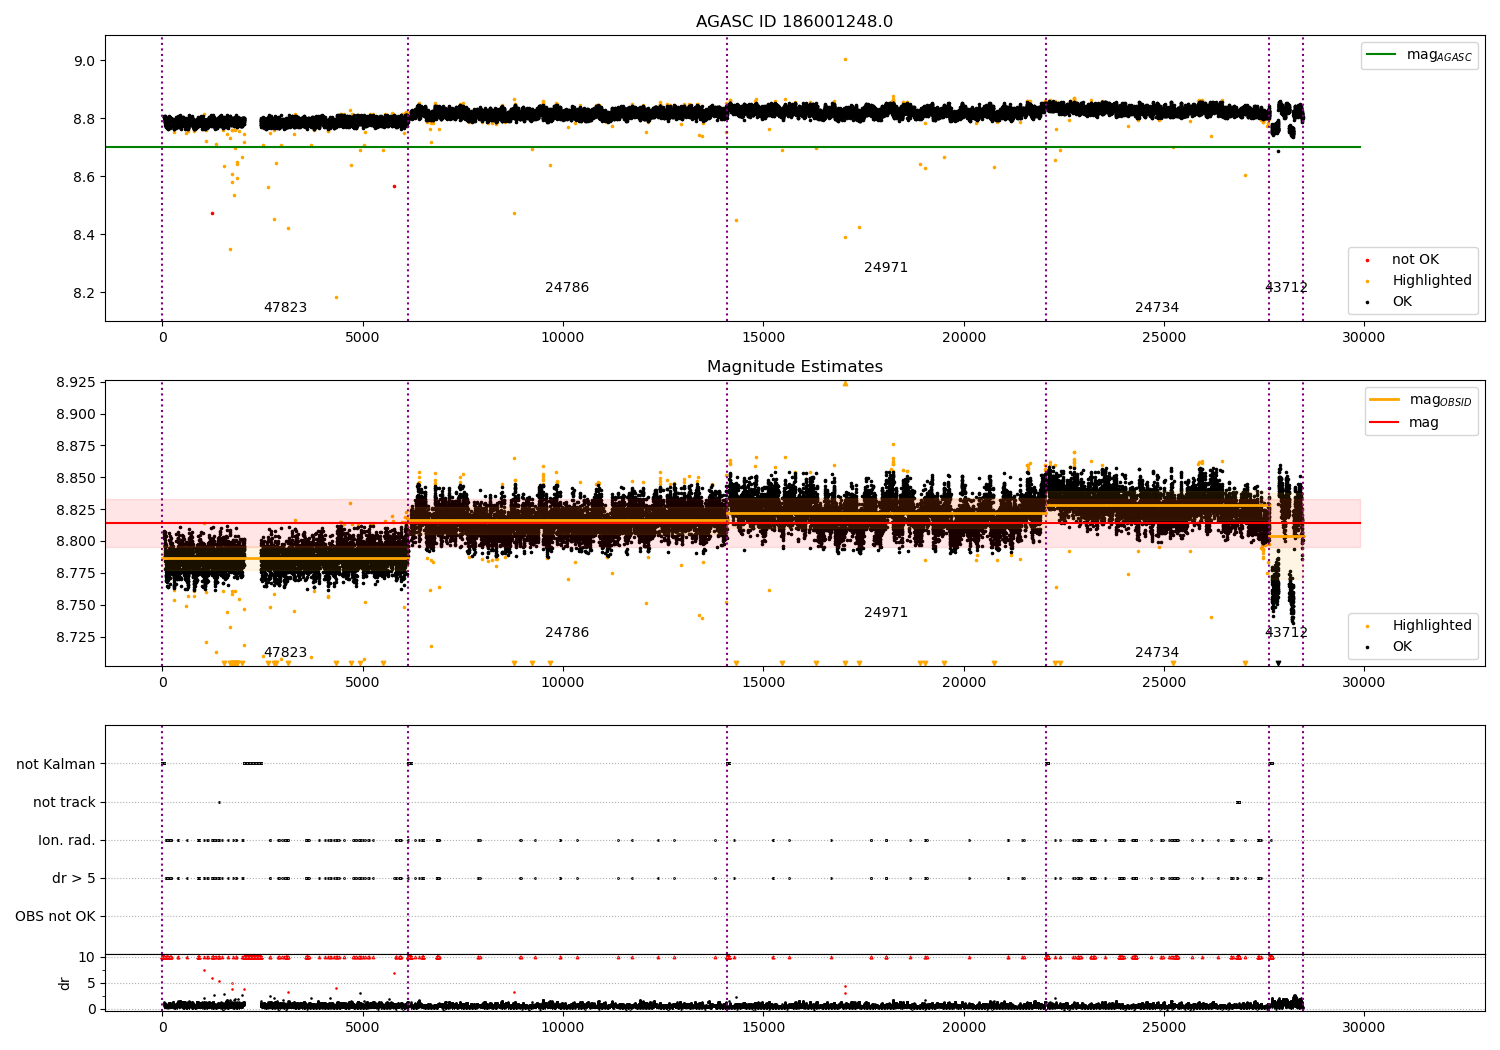Image resolution: width=1500 pixels, height=1050 pixels.
Task: Select the OBS not OK row label
Action: pyautogui.click(x=55, y=916)
